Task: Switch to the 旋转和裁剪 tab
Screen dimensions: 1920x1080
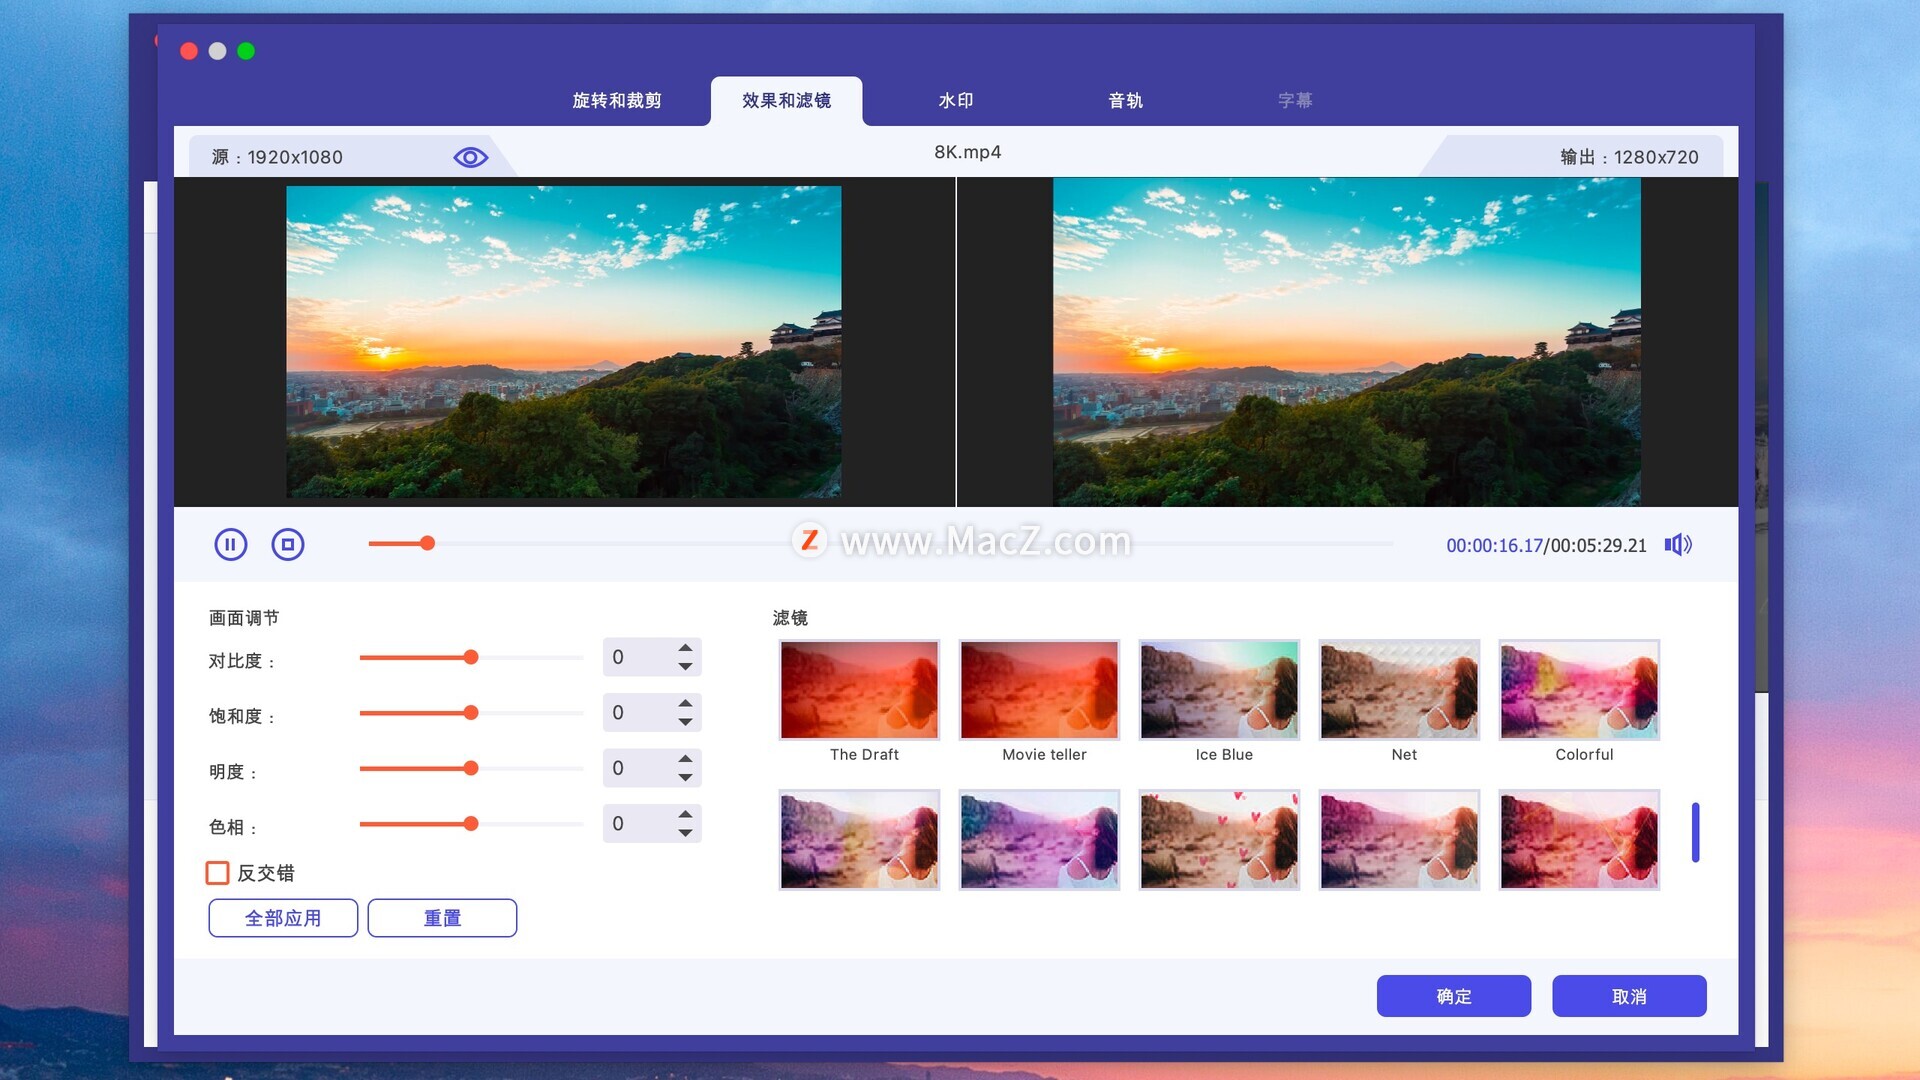Action: (617, 100)
